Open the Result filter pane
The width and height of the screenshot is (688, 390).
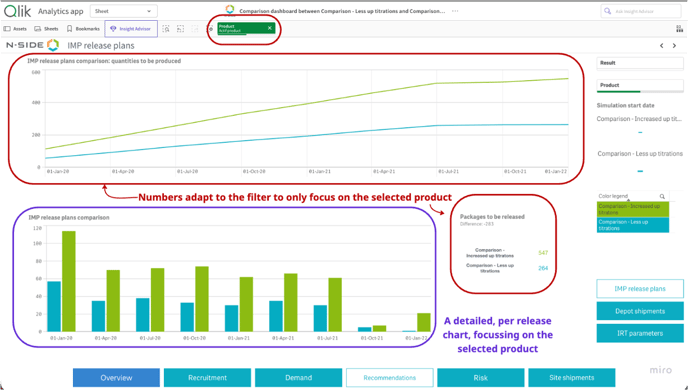[x=640, y=63]
